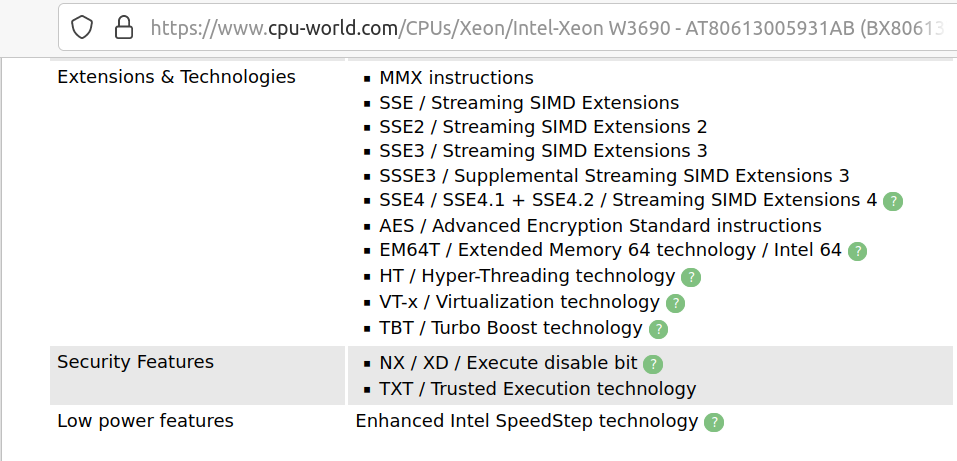Click the padlock site security icon
This screenshot has height=461, width=957.
(123, 26)
